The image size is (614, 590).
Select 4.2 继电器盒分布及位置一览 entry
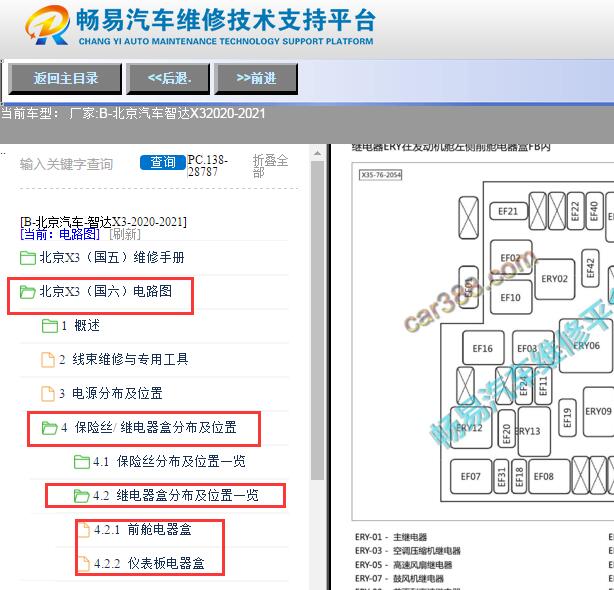tap(176, 496)
